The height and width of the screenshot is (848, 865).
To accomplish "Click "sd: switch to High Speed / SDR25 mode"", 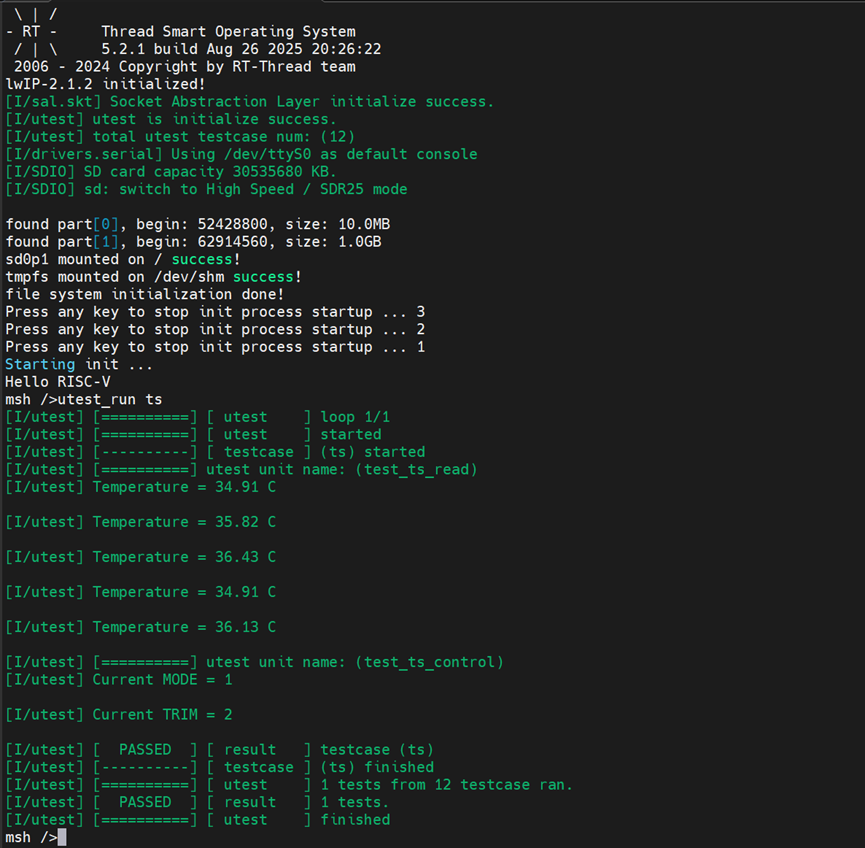I will 206,189.
